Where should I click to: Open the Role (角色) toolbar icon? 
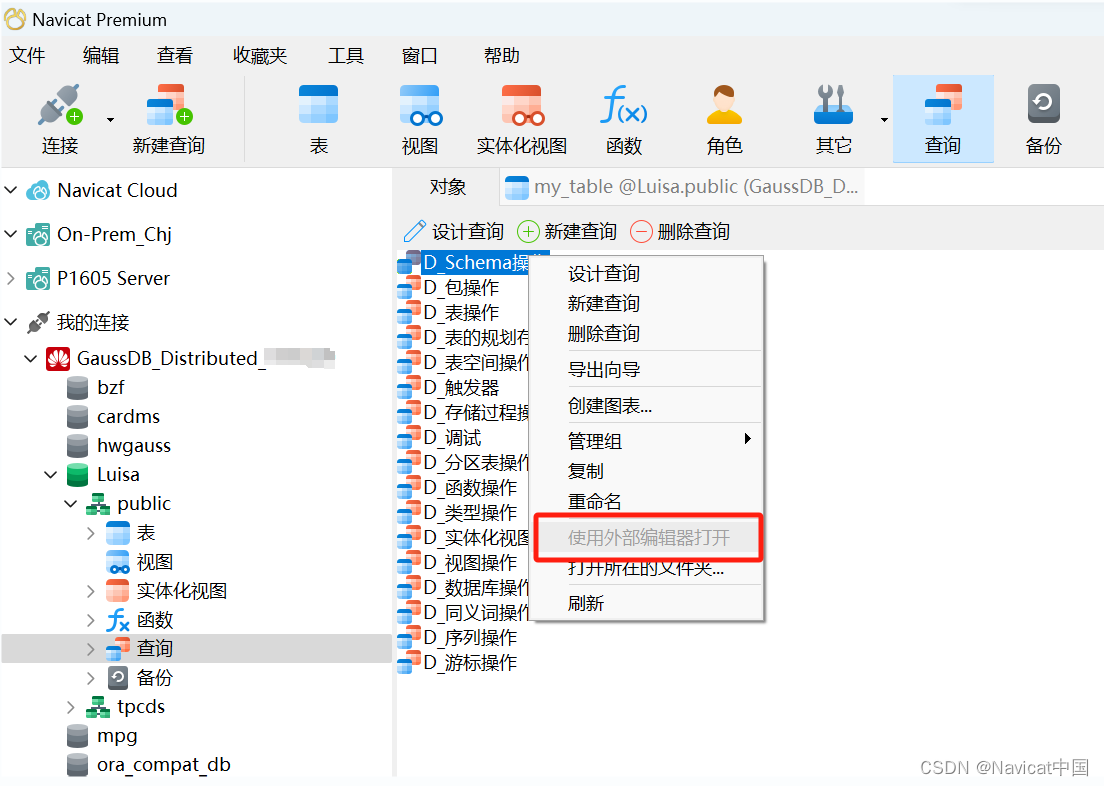click(724, 105)
